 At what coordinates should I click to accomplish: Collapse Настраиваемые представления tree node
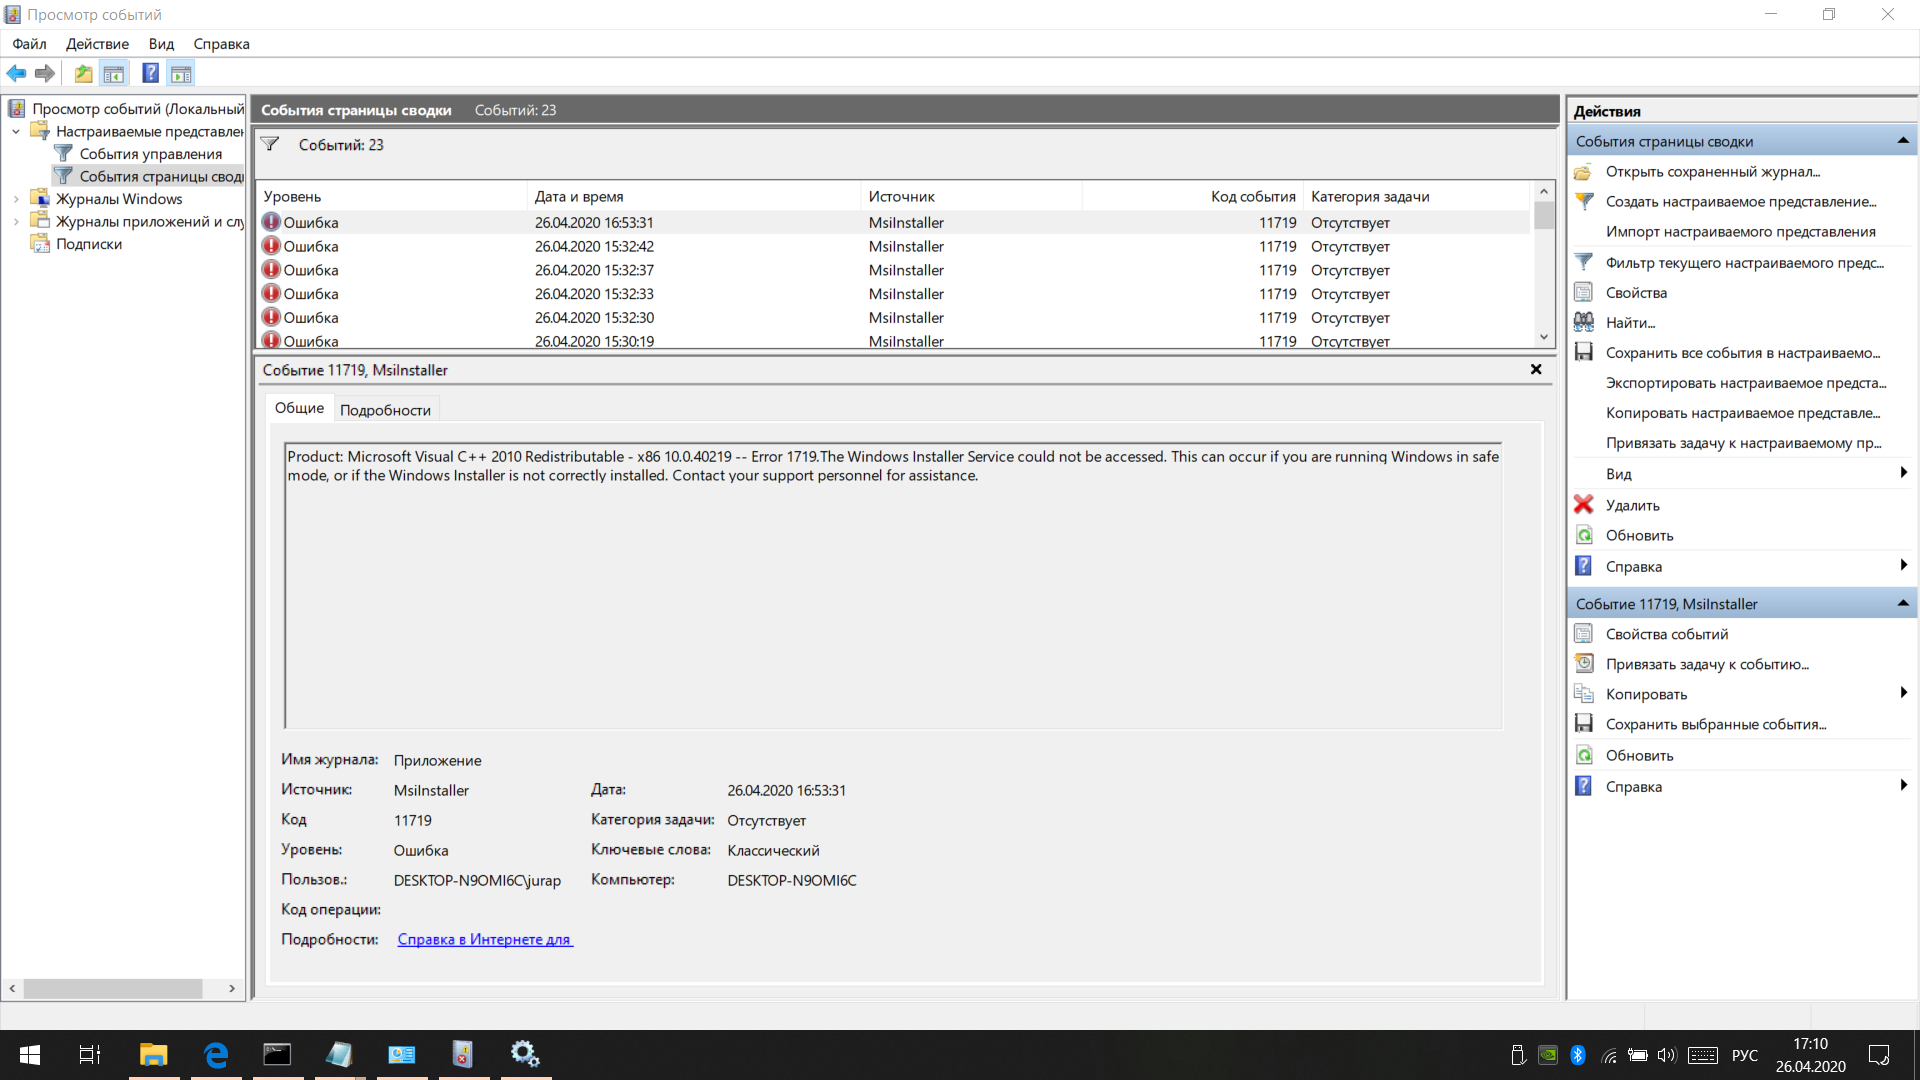pyautogui.click(x=16, y=131)
